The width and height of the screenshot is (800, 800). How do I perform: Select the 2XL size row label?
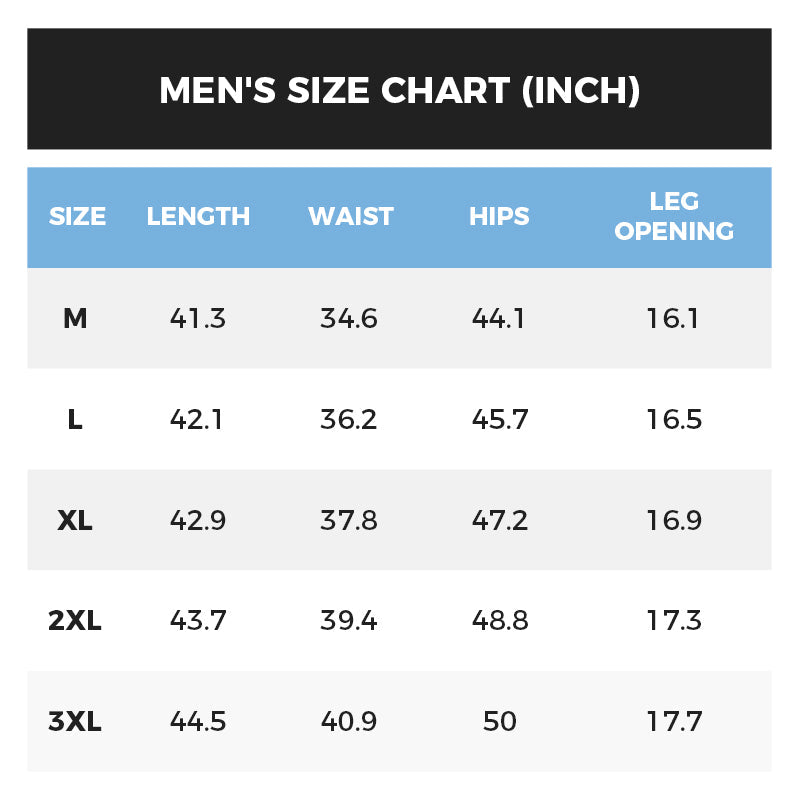coord(75,621)
